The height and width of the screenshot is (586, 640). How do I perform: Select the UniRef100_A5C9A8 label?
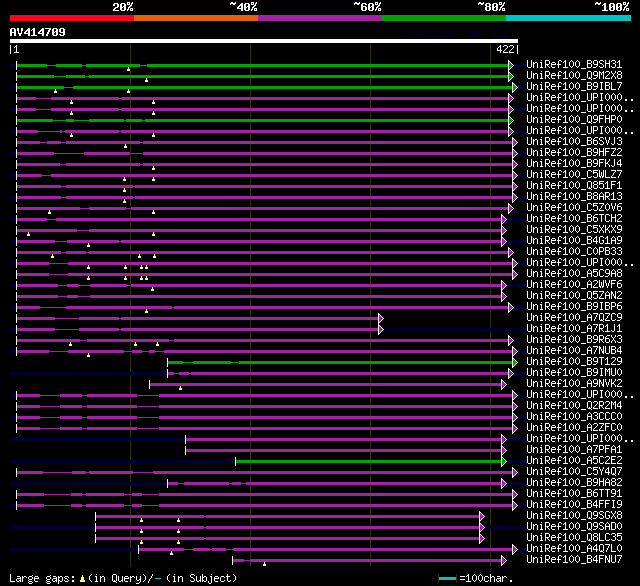coord(574,273)
